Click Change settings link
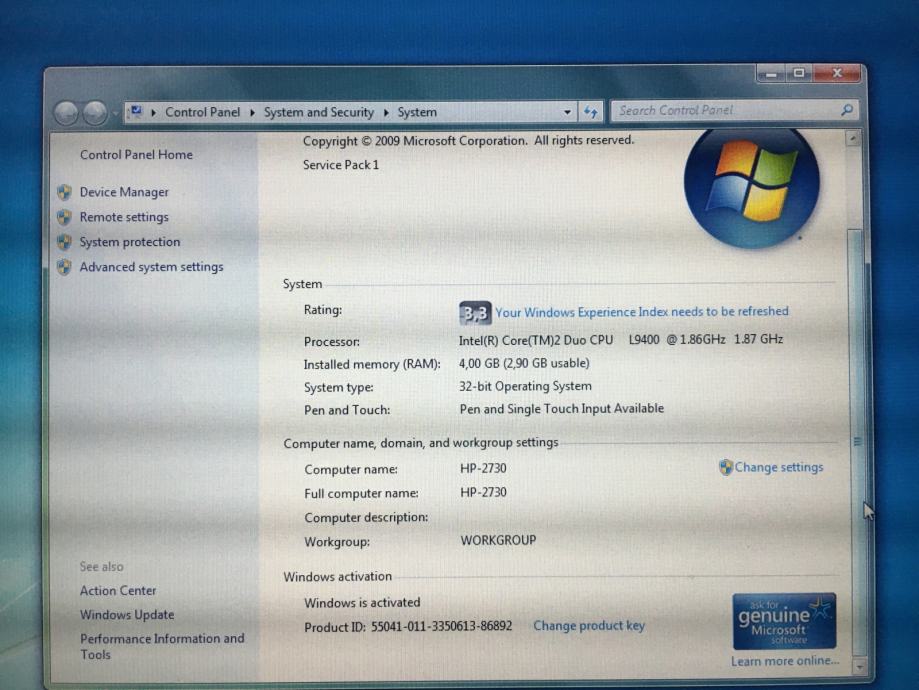This screenshot has width=919, height=690. (x=778, y=467)
